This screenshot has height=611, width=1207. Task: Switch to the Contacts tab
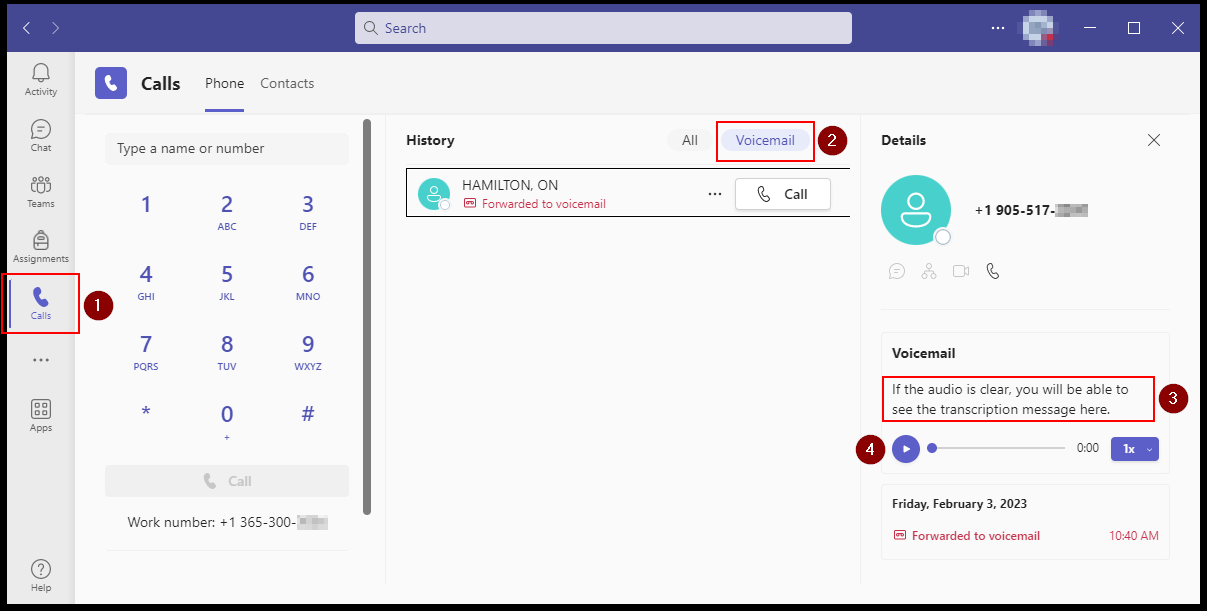287,83
